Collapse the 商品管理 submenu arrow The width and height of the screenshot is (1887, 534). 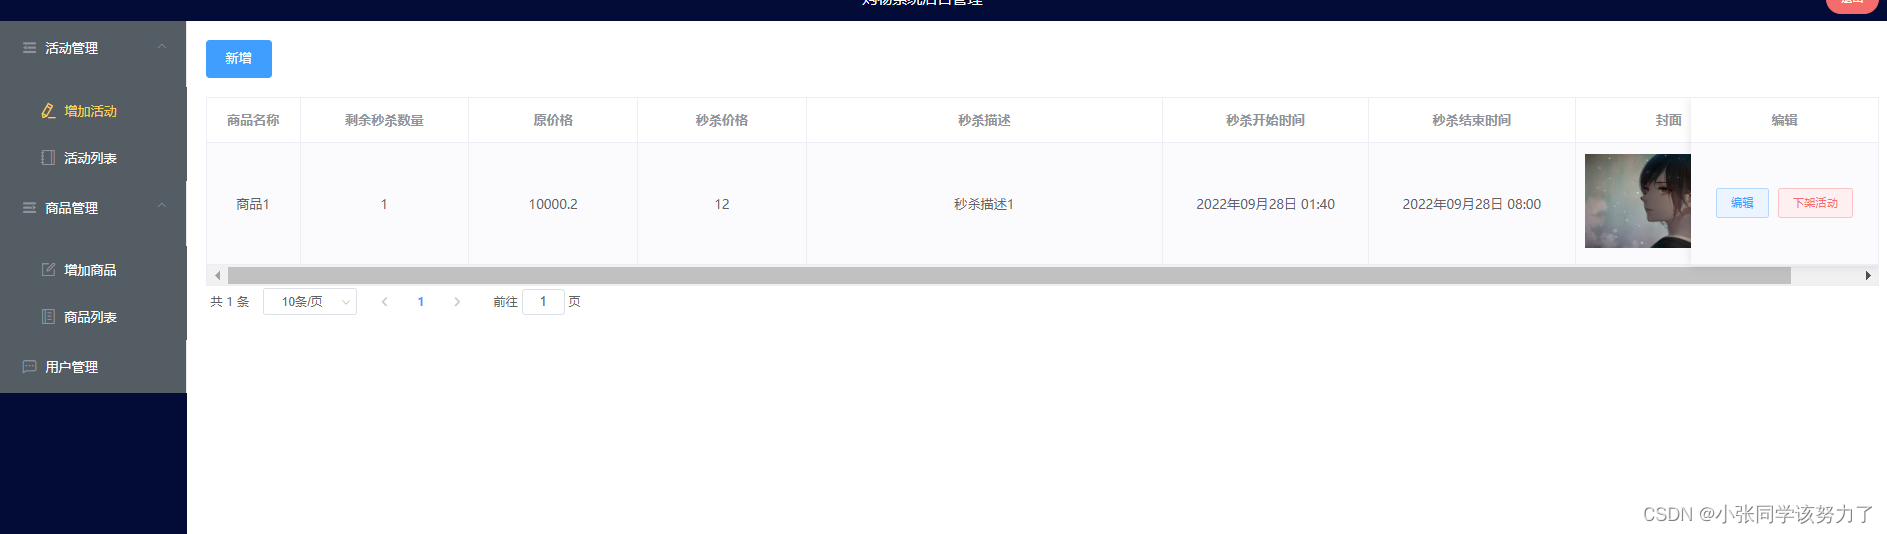click(x=162, y=206)
